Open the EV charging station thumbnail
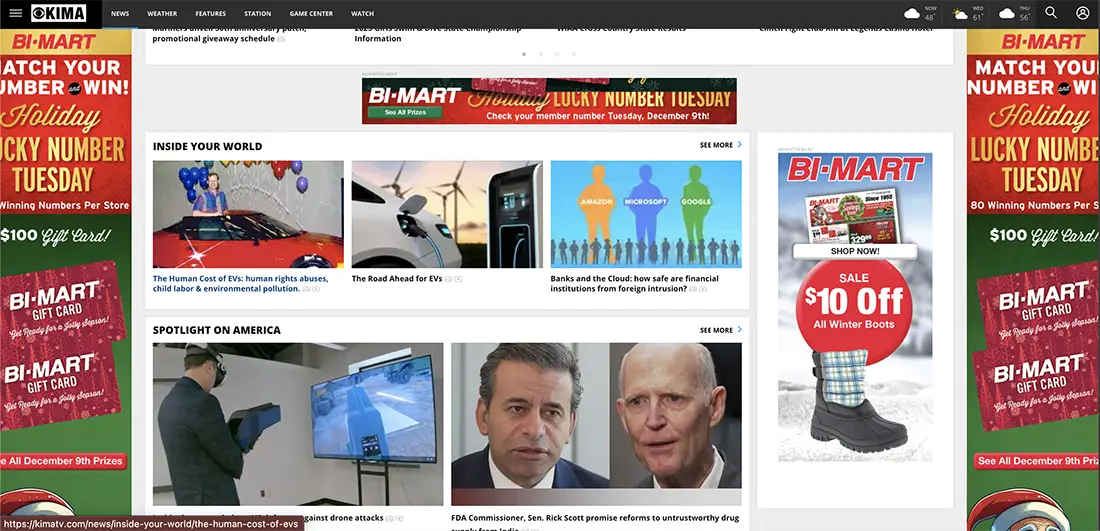Viewport: 1100px width, 531px height. pyautogui.click(x=447, y=214)
